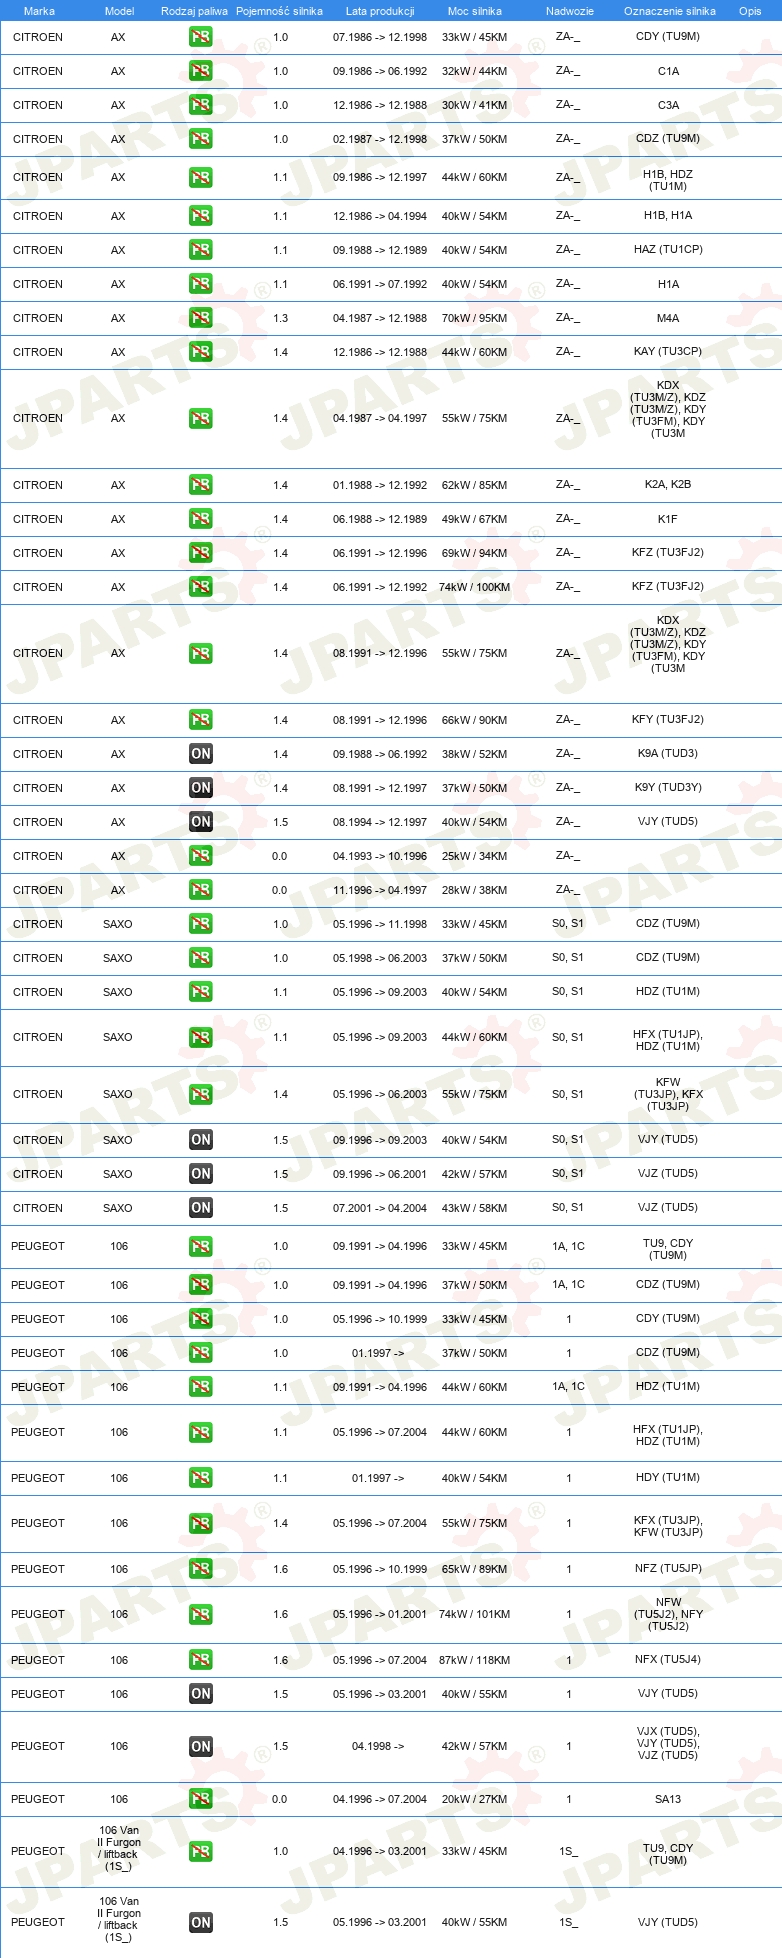Click petrol icon in the KFY (TU3FJ2) row
Viewport: 782px width, 1958px height.
[201, 720]
